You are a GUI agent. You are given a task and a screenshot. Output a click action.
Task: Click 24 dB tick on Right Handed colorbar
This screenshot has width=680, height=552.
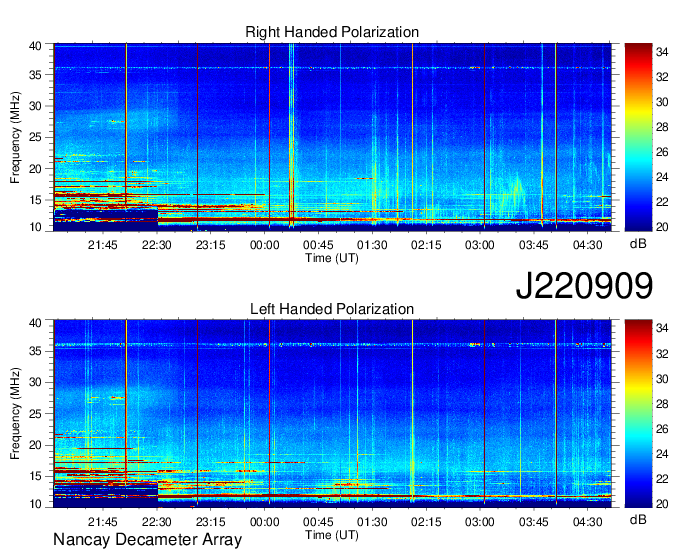tap(662, 177)
